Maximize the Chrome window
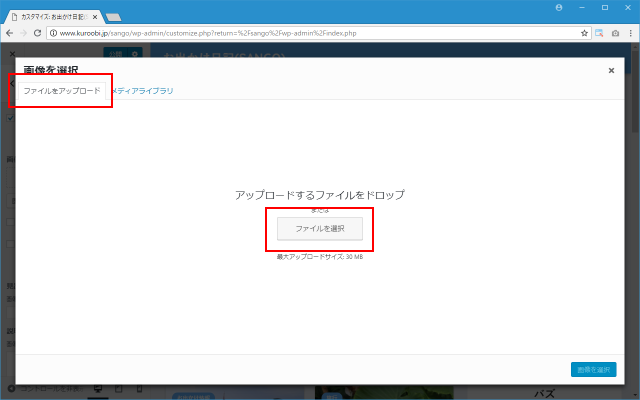The width and height of the screenshot is (640, 400). click(605, 8)
